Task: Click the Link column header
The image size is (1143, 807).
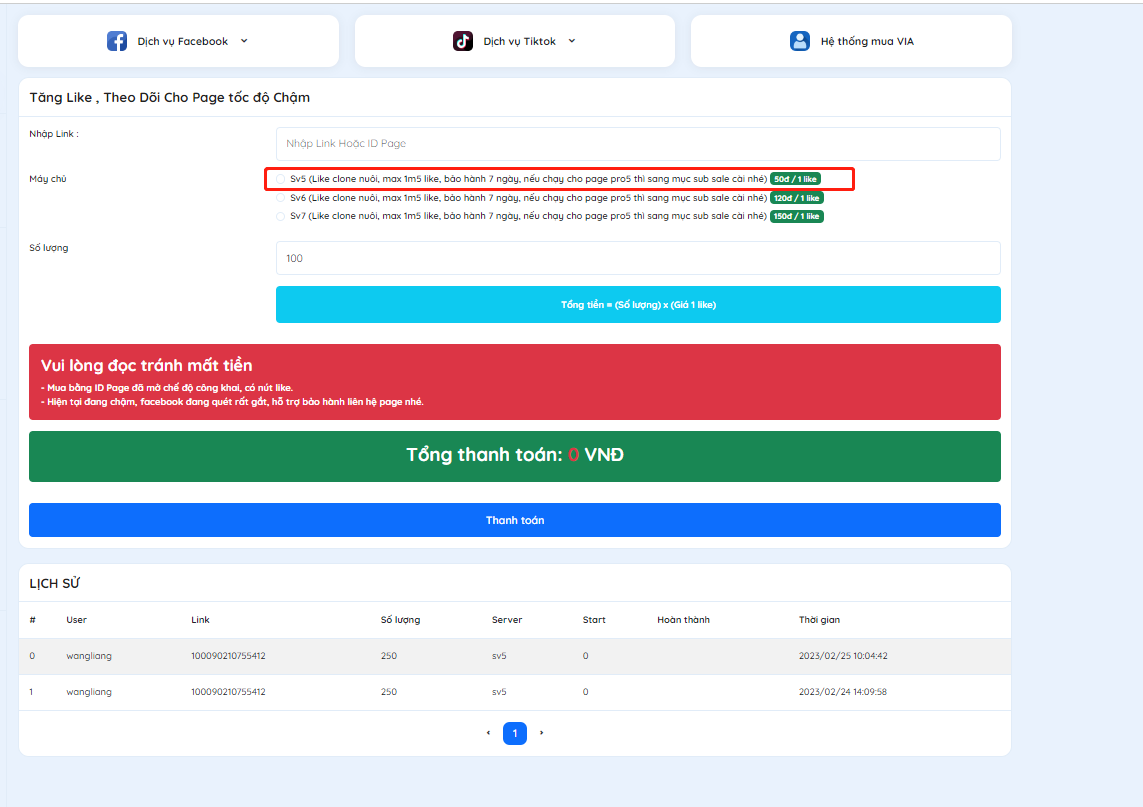Action: pos(200,620)
